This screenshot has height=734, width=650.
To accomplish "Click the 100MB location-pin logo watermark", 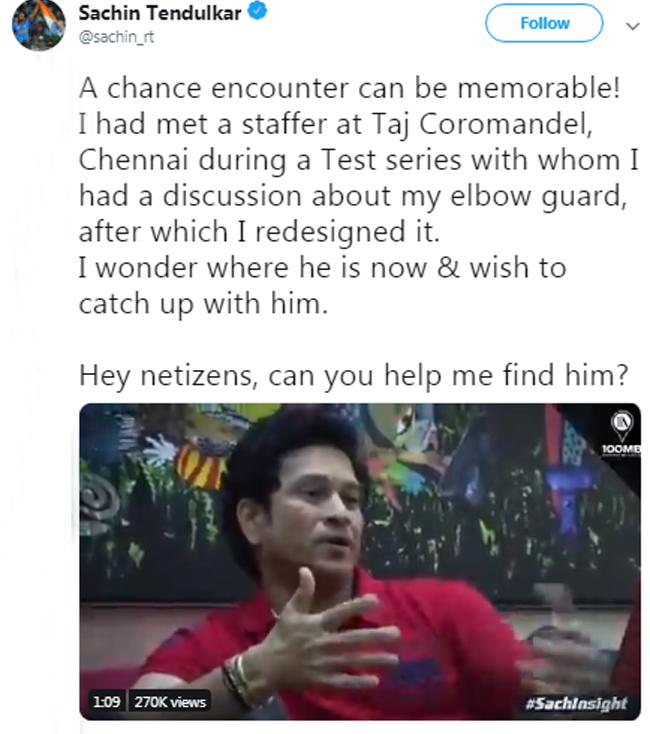I will coord(623,433).
